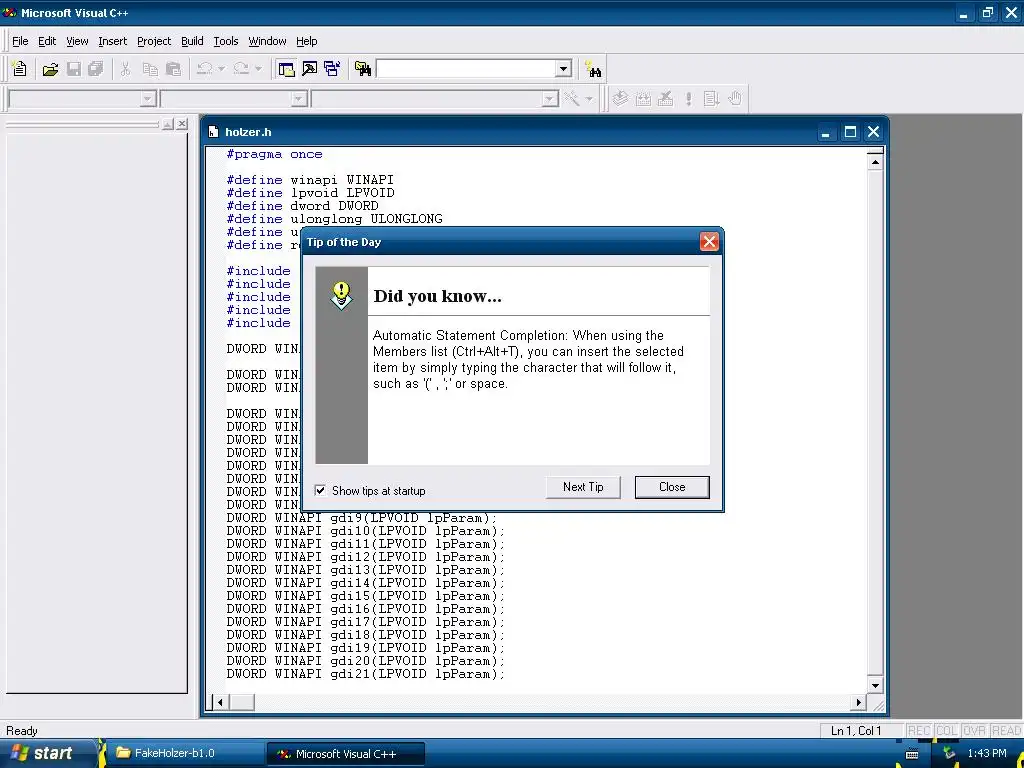1024x768 pixels.
Task: Click the Open file folder icon
Action: (x=50, y=69)
